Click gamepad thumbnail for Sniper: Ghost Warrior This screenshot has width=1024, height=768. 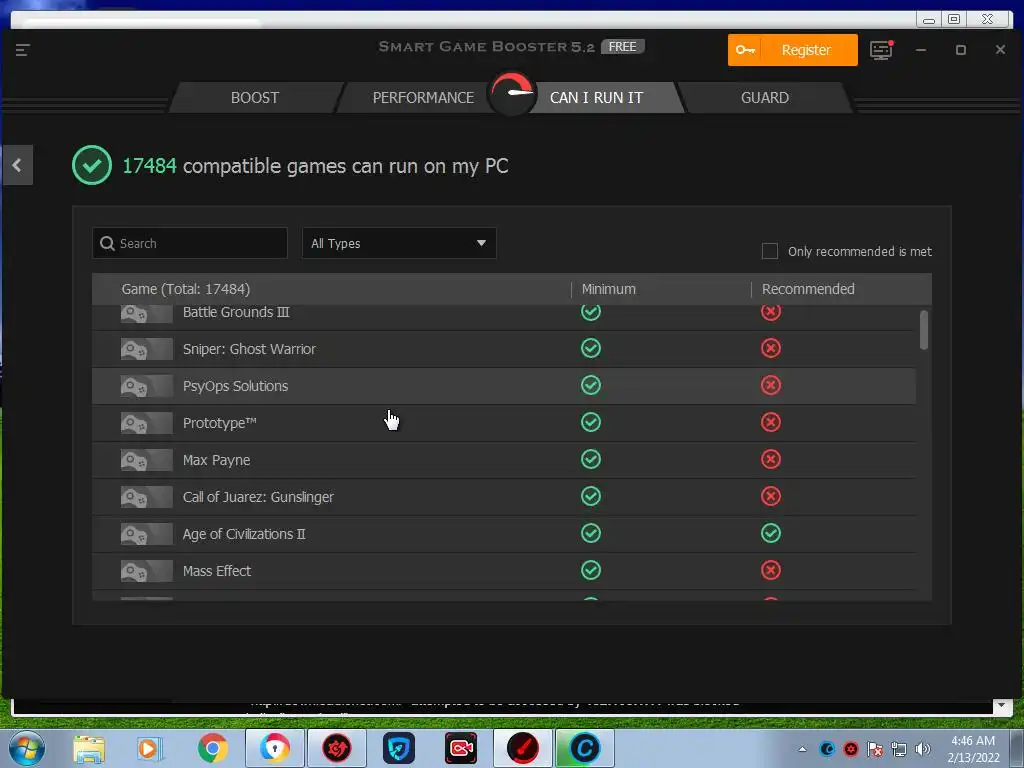tap(147, 349)
